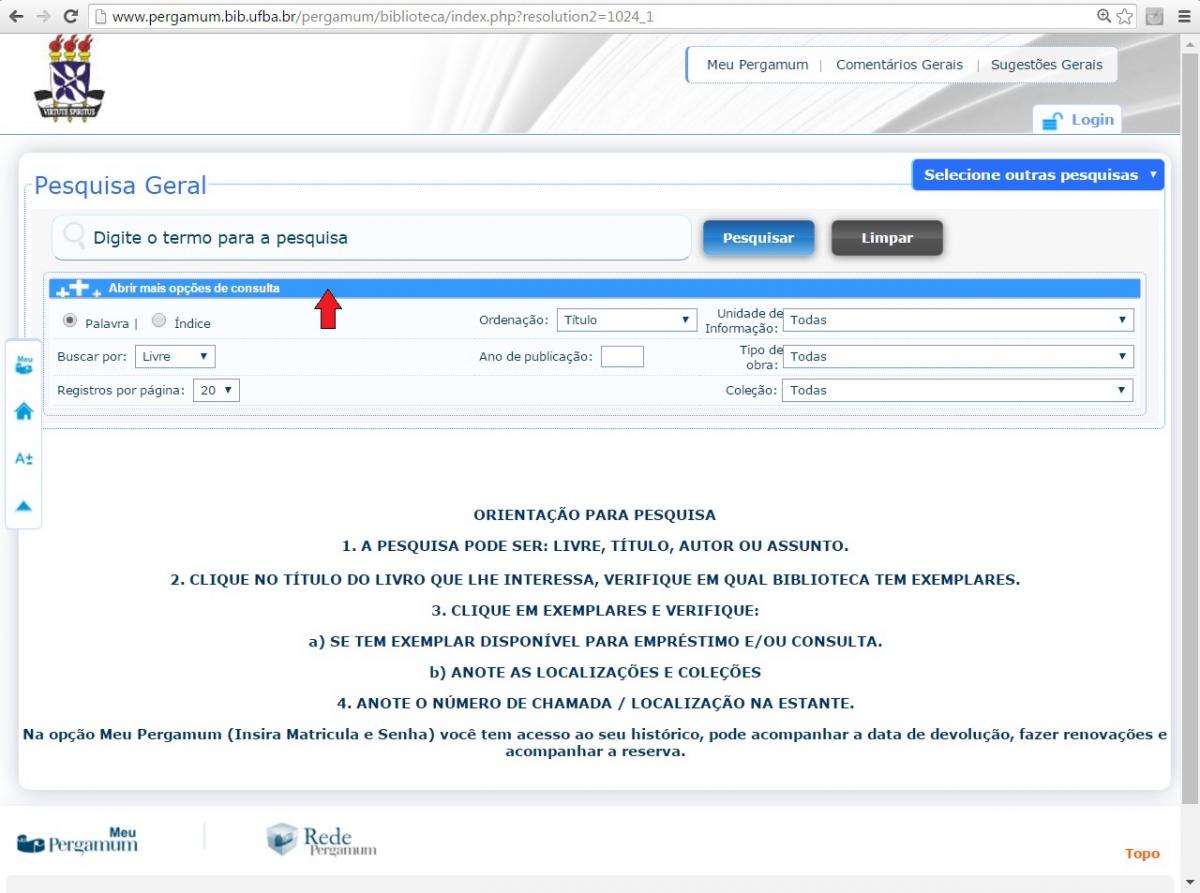Open the Tipo de obra dropdown
This screenshot has width=1200, height=893.
957,356
